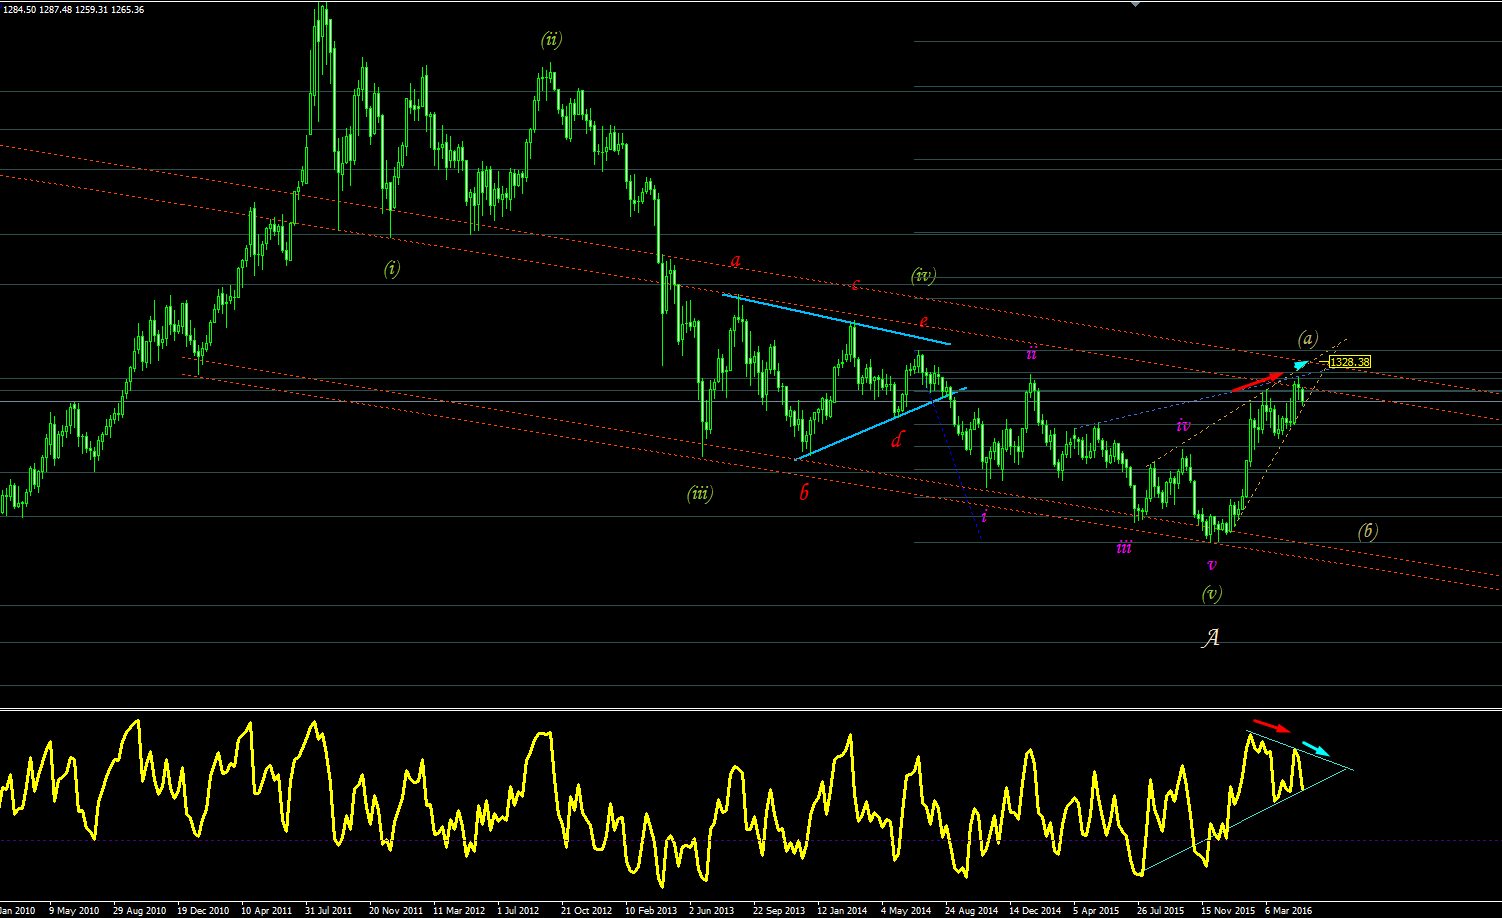The height and width of the screenshot is (918, 1502).
Task: Select the red arrow in the oscillator panel
Action: 1272,725
